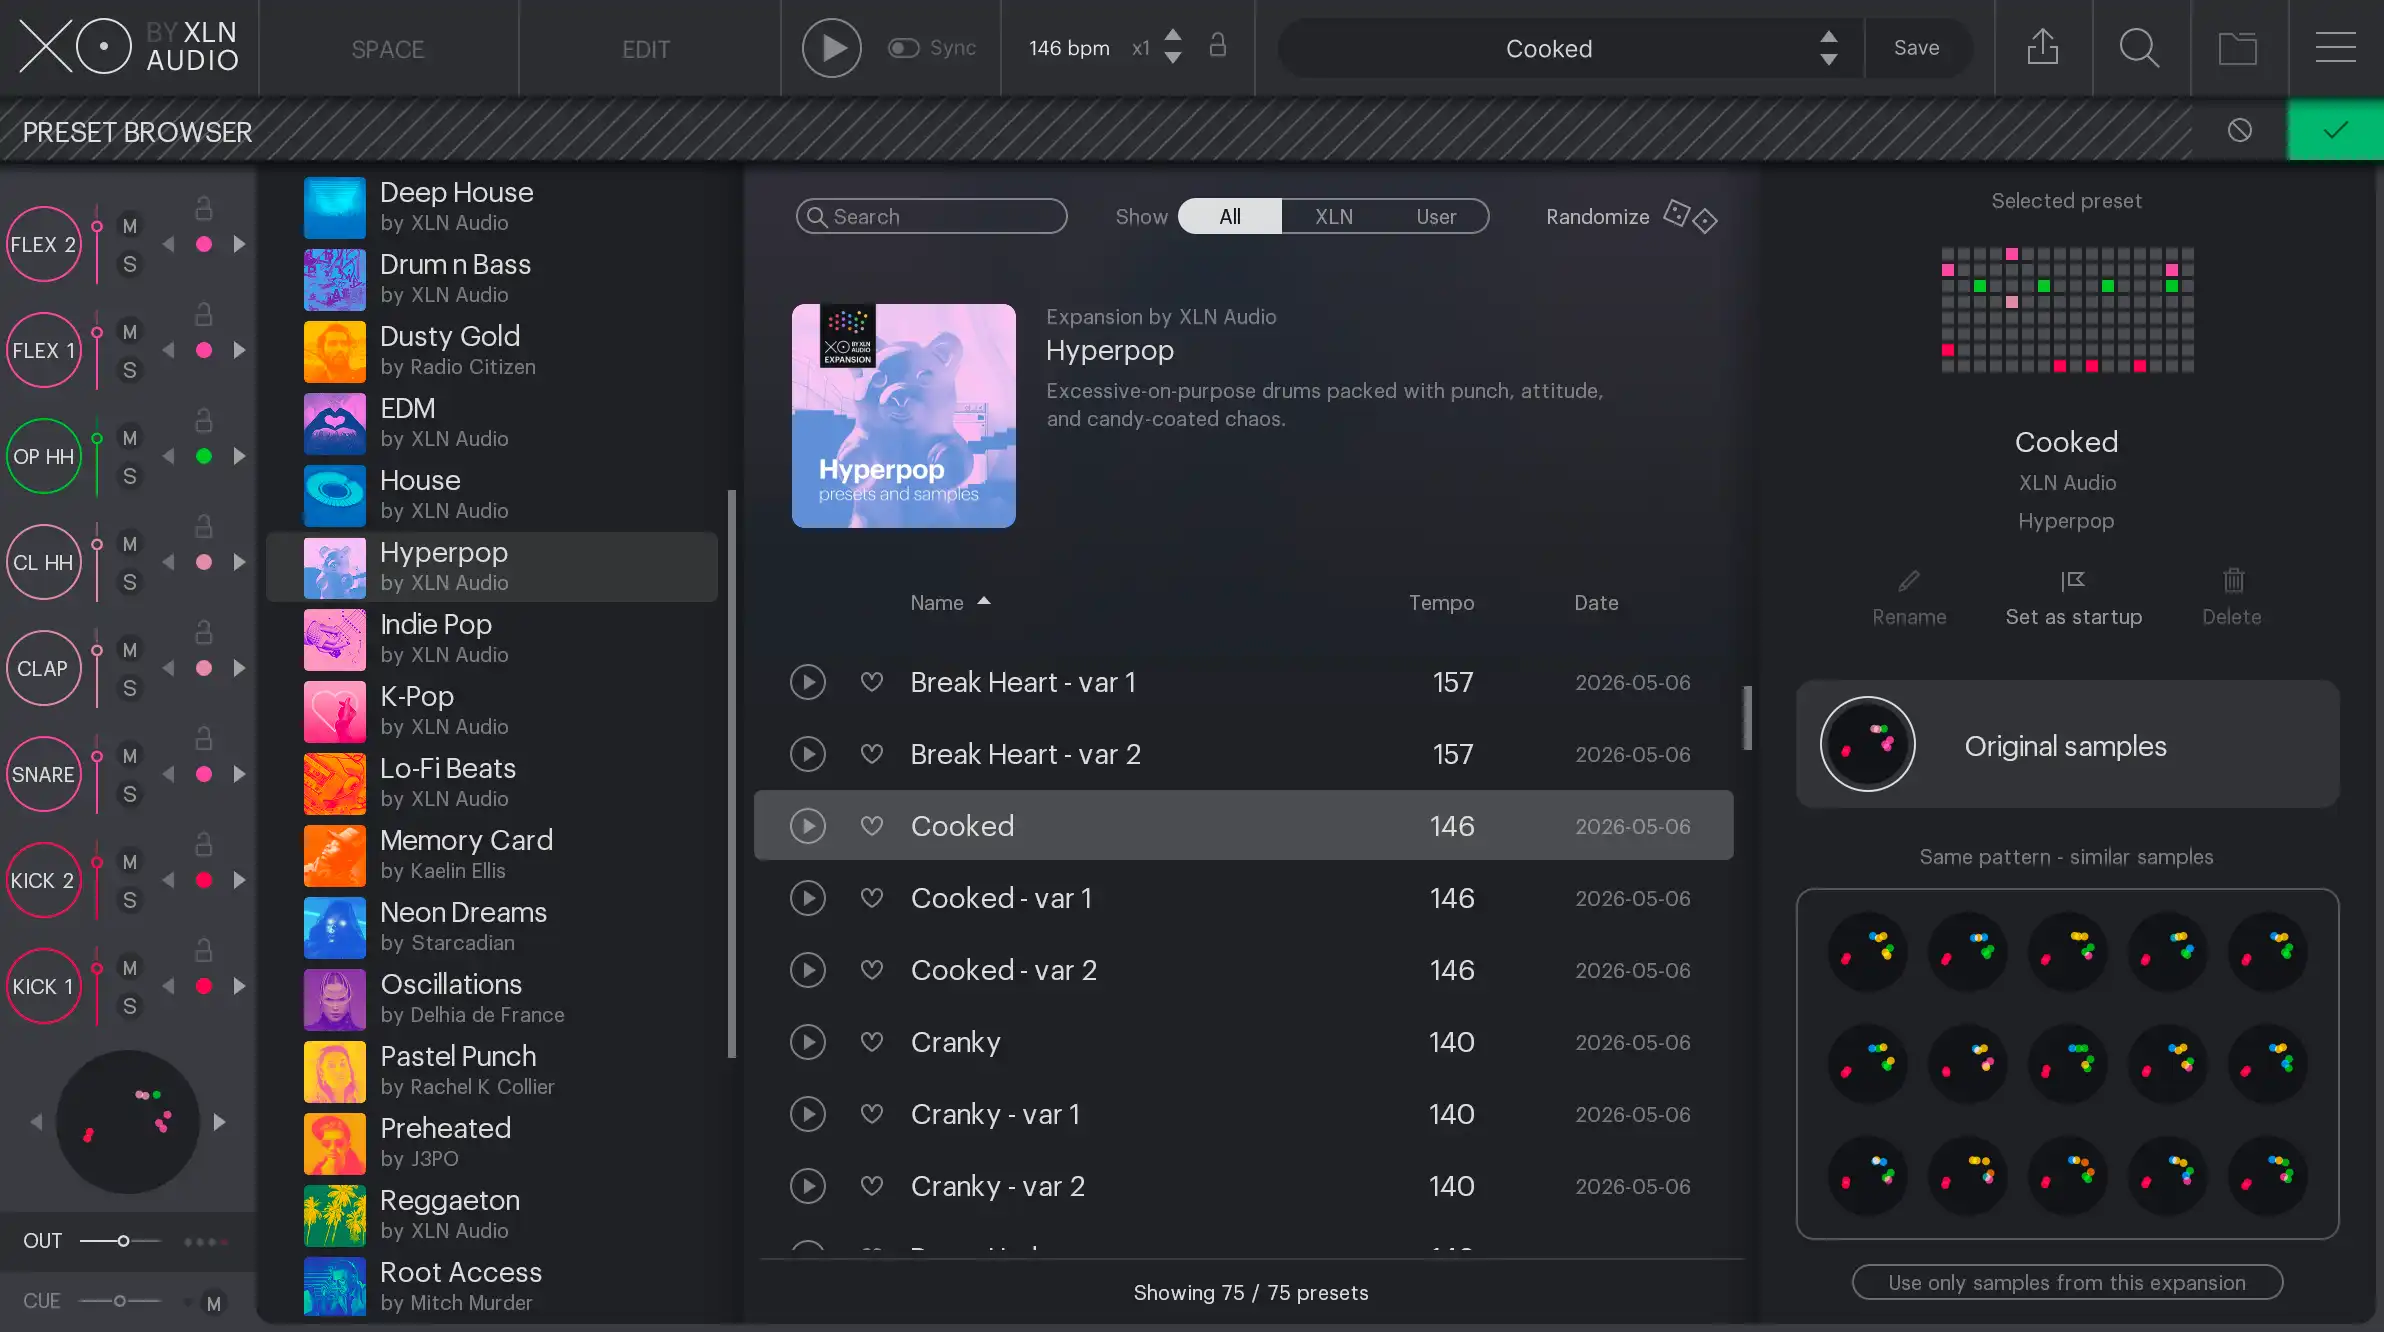The image size is (2384, 1332).
Task: Favorite Cranky - var 2 heart icon
Action: (x=872, y=1186)
